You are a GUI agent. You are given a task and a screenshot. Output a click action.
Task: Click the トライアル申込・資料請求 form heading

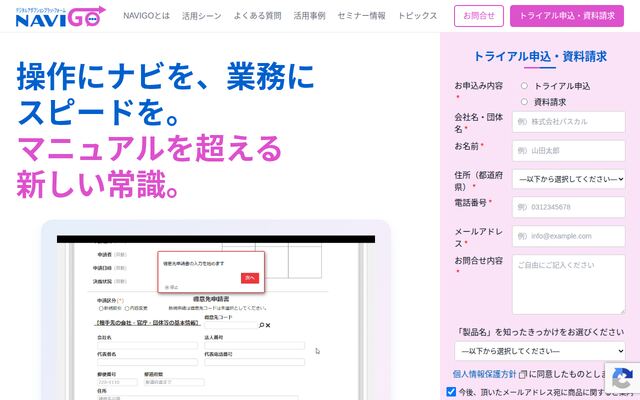click(540, 56)
